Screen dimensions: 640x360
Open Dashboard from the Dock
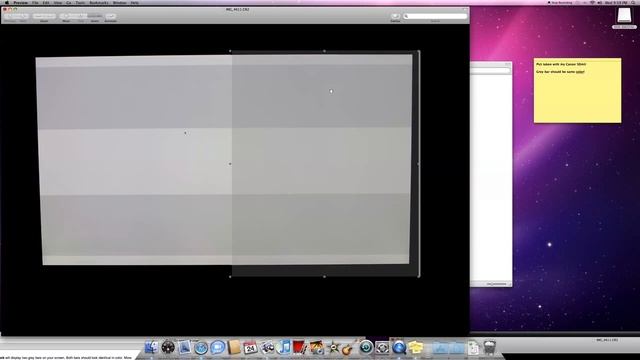pyautogui.click(x=168, y=347)
